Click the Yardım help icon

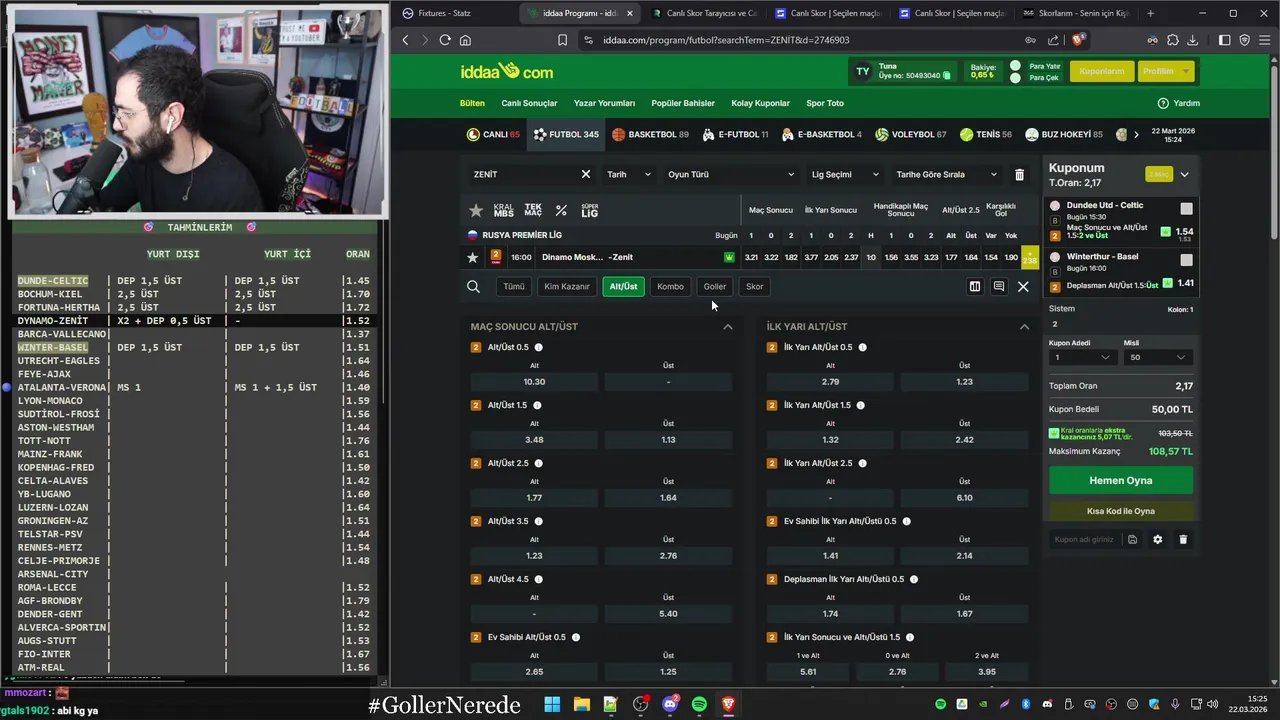pos(1163,103)
